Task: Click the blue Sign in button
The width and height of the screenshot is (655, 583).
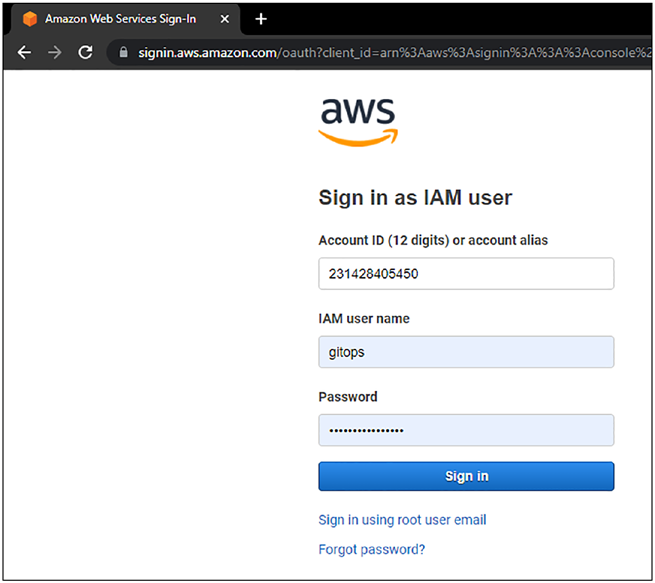Action: [x=466, y=476]
